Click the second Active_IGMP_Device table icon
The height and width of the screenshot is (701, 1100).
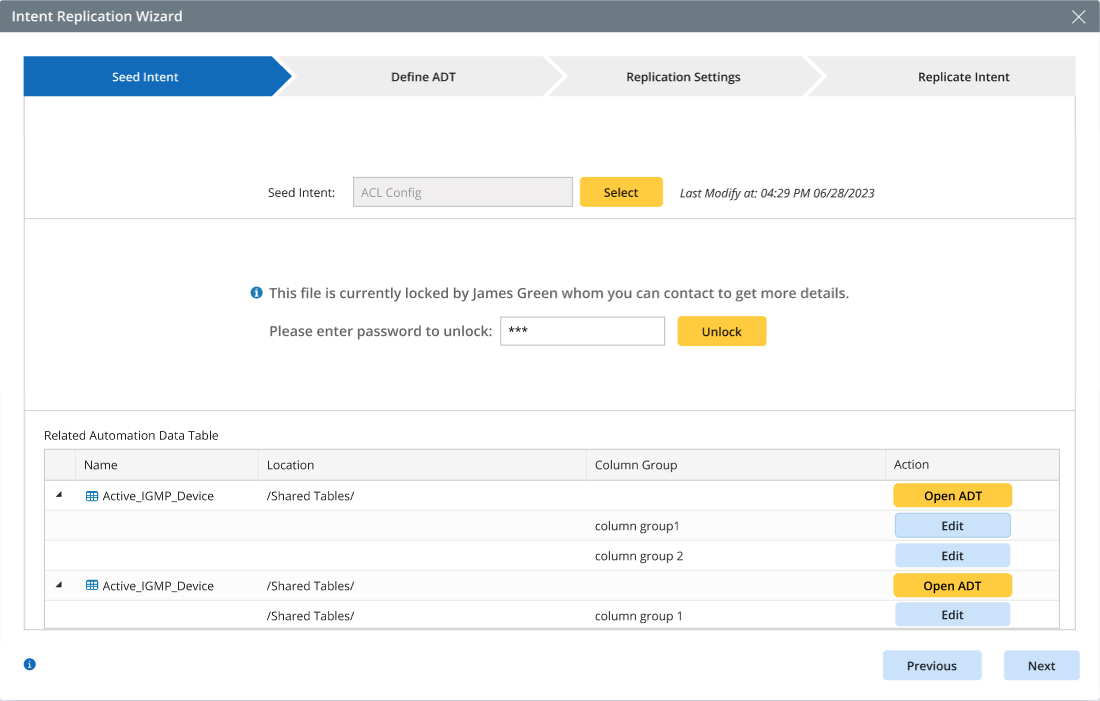pyautogui.click(x=92, y=586)
